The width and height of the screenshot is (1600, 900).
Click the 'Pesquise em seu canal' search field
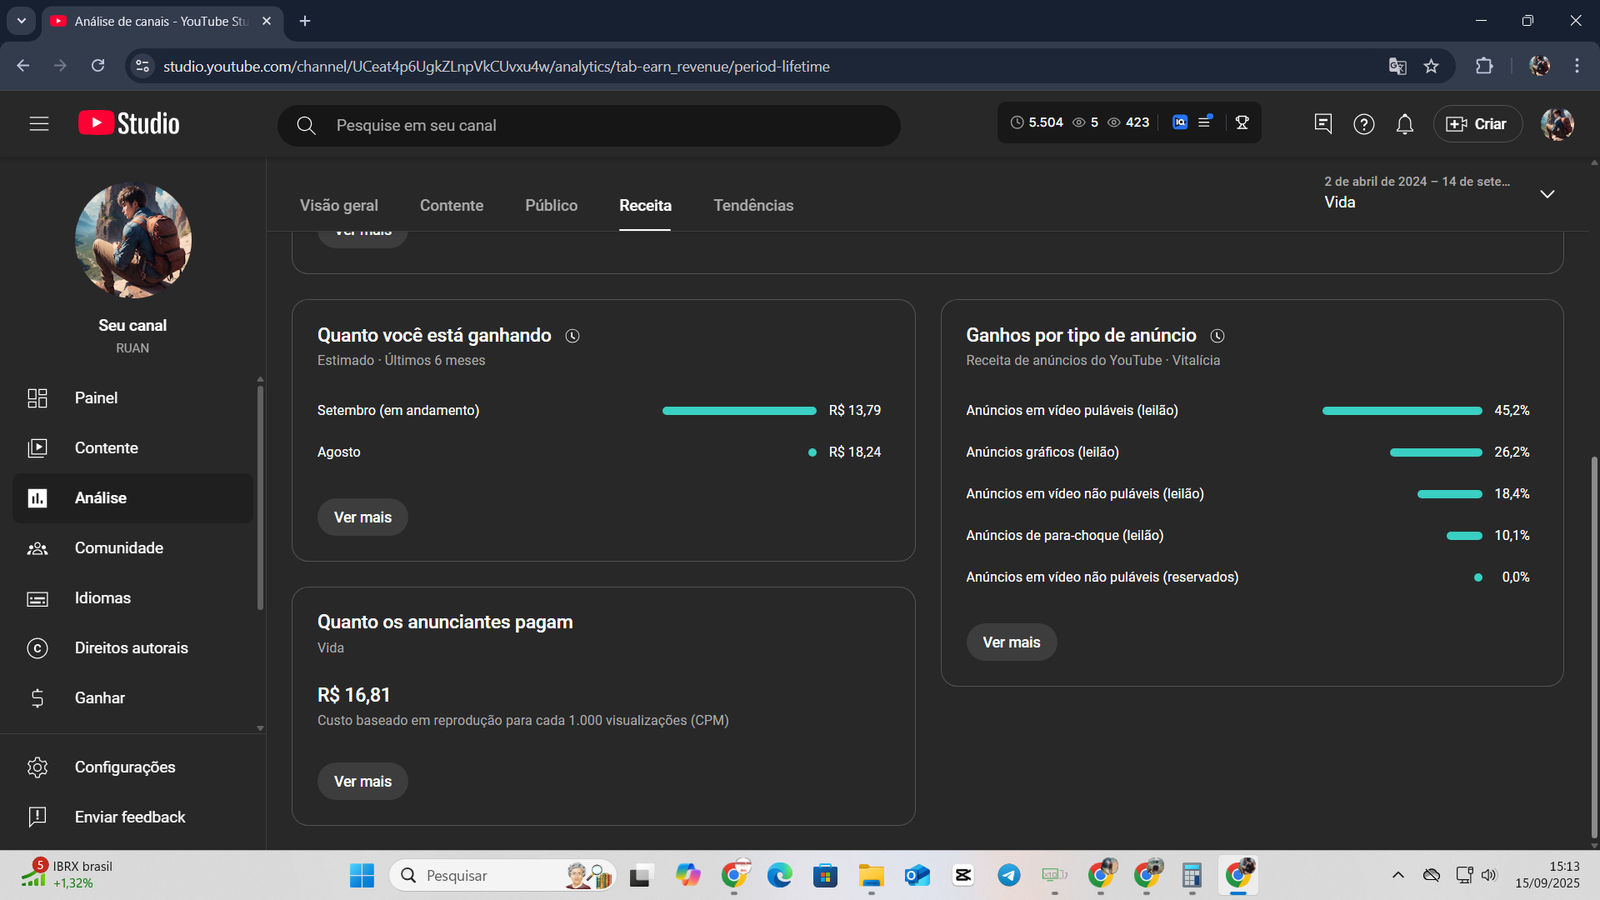(589, 125)
